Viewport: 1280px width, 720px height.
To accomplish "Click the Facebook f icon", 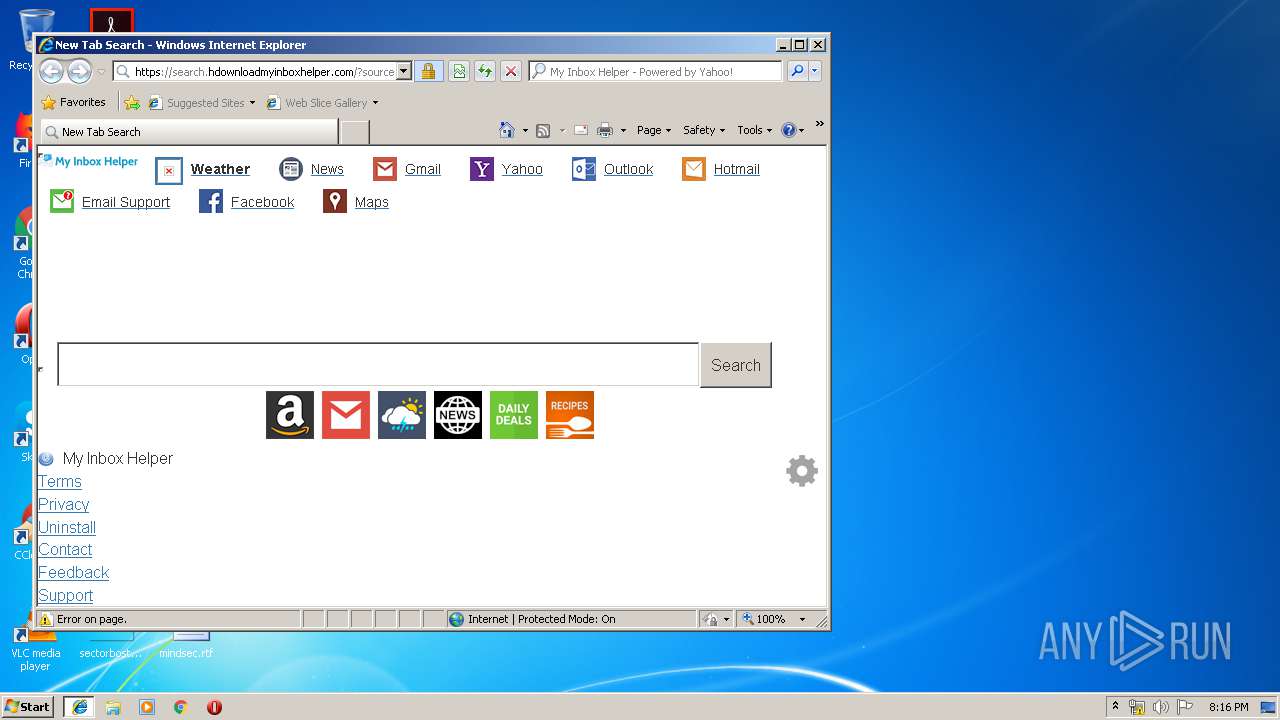I will click(211, 201).
